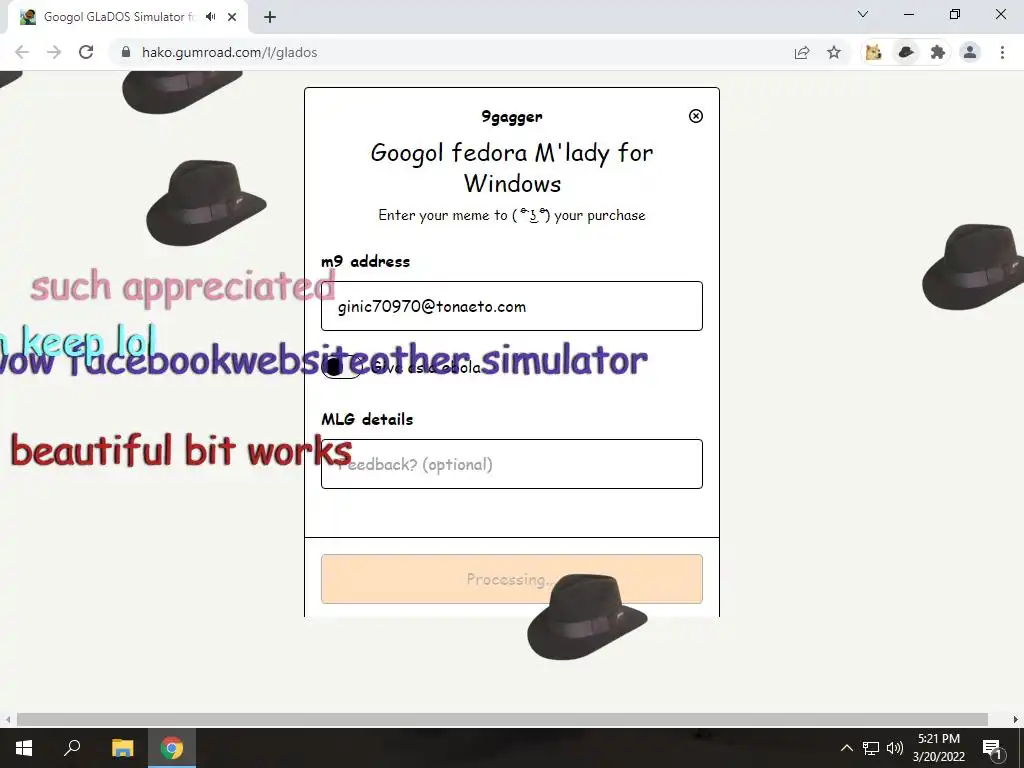Click the horizontal scrollbar thumb

(x=502, y=719)
